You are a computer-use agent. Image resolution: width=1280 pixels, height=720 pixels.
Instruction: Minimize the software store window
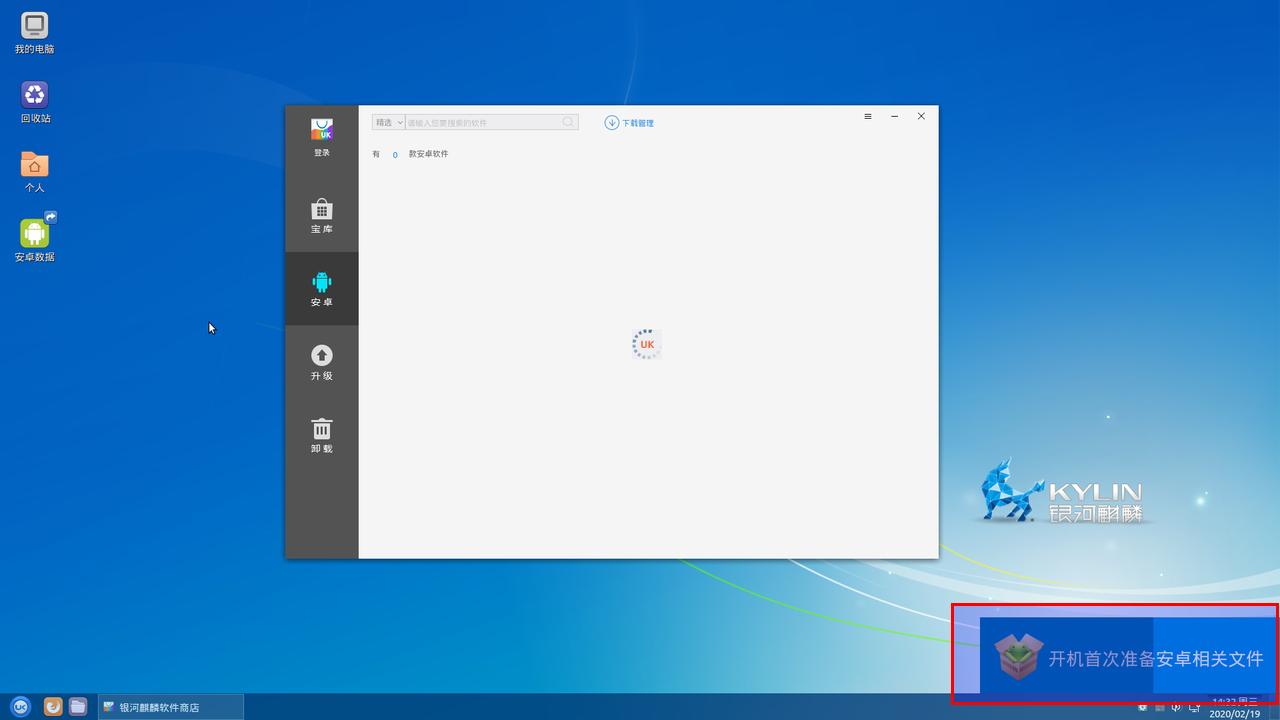pos(894,116)
